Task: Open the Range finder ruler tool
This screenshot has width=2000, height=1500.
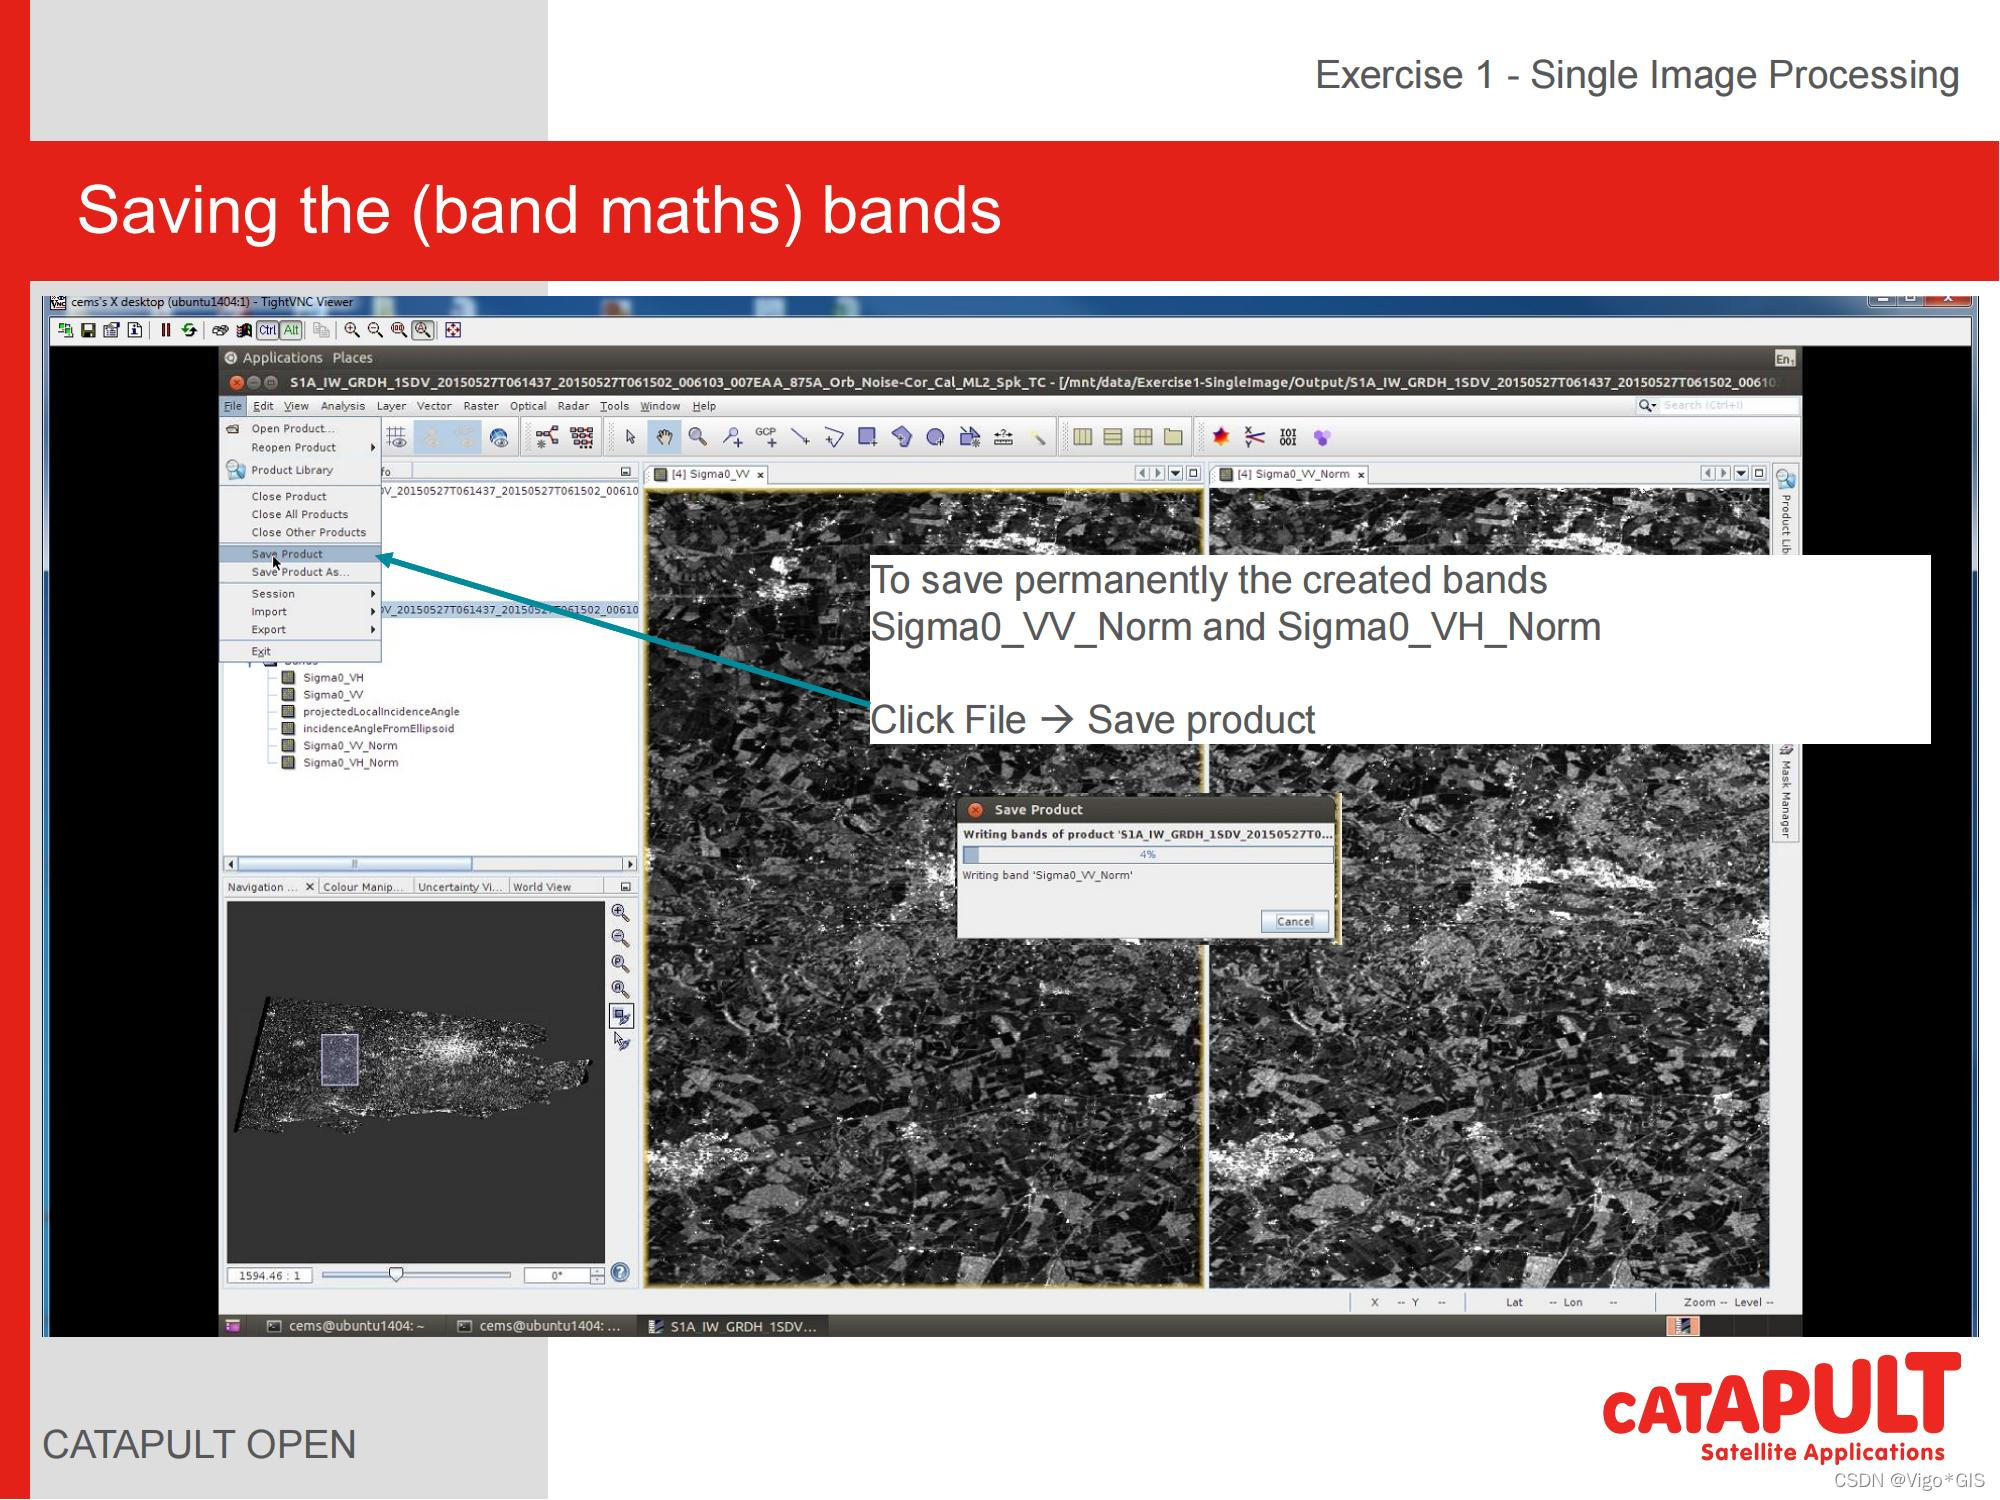Action: tap(1003, 437)
